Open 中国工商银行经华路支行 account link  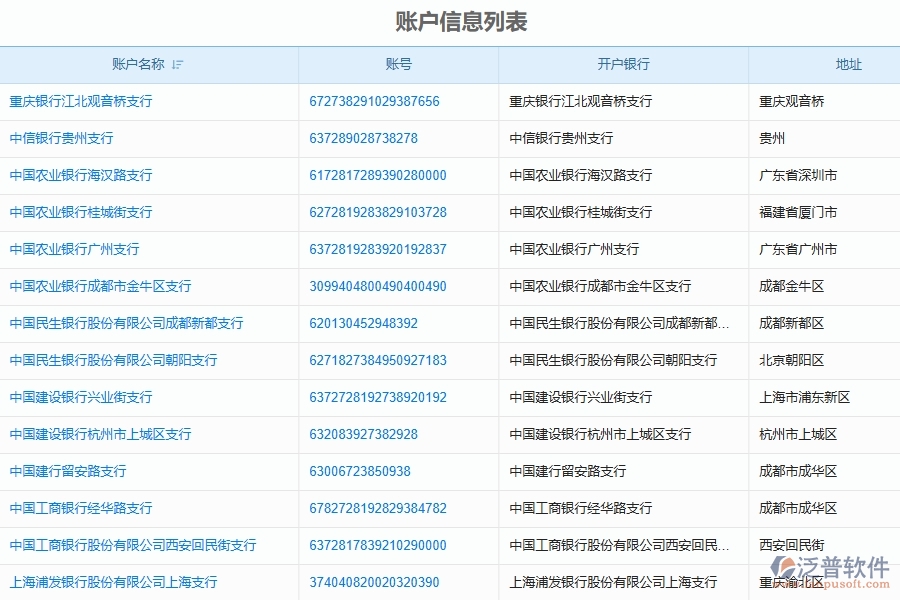80,508
